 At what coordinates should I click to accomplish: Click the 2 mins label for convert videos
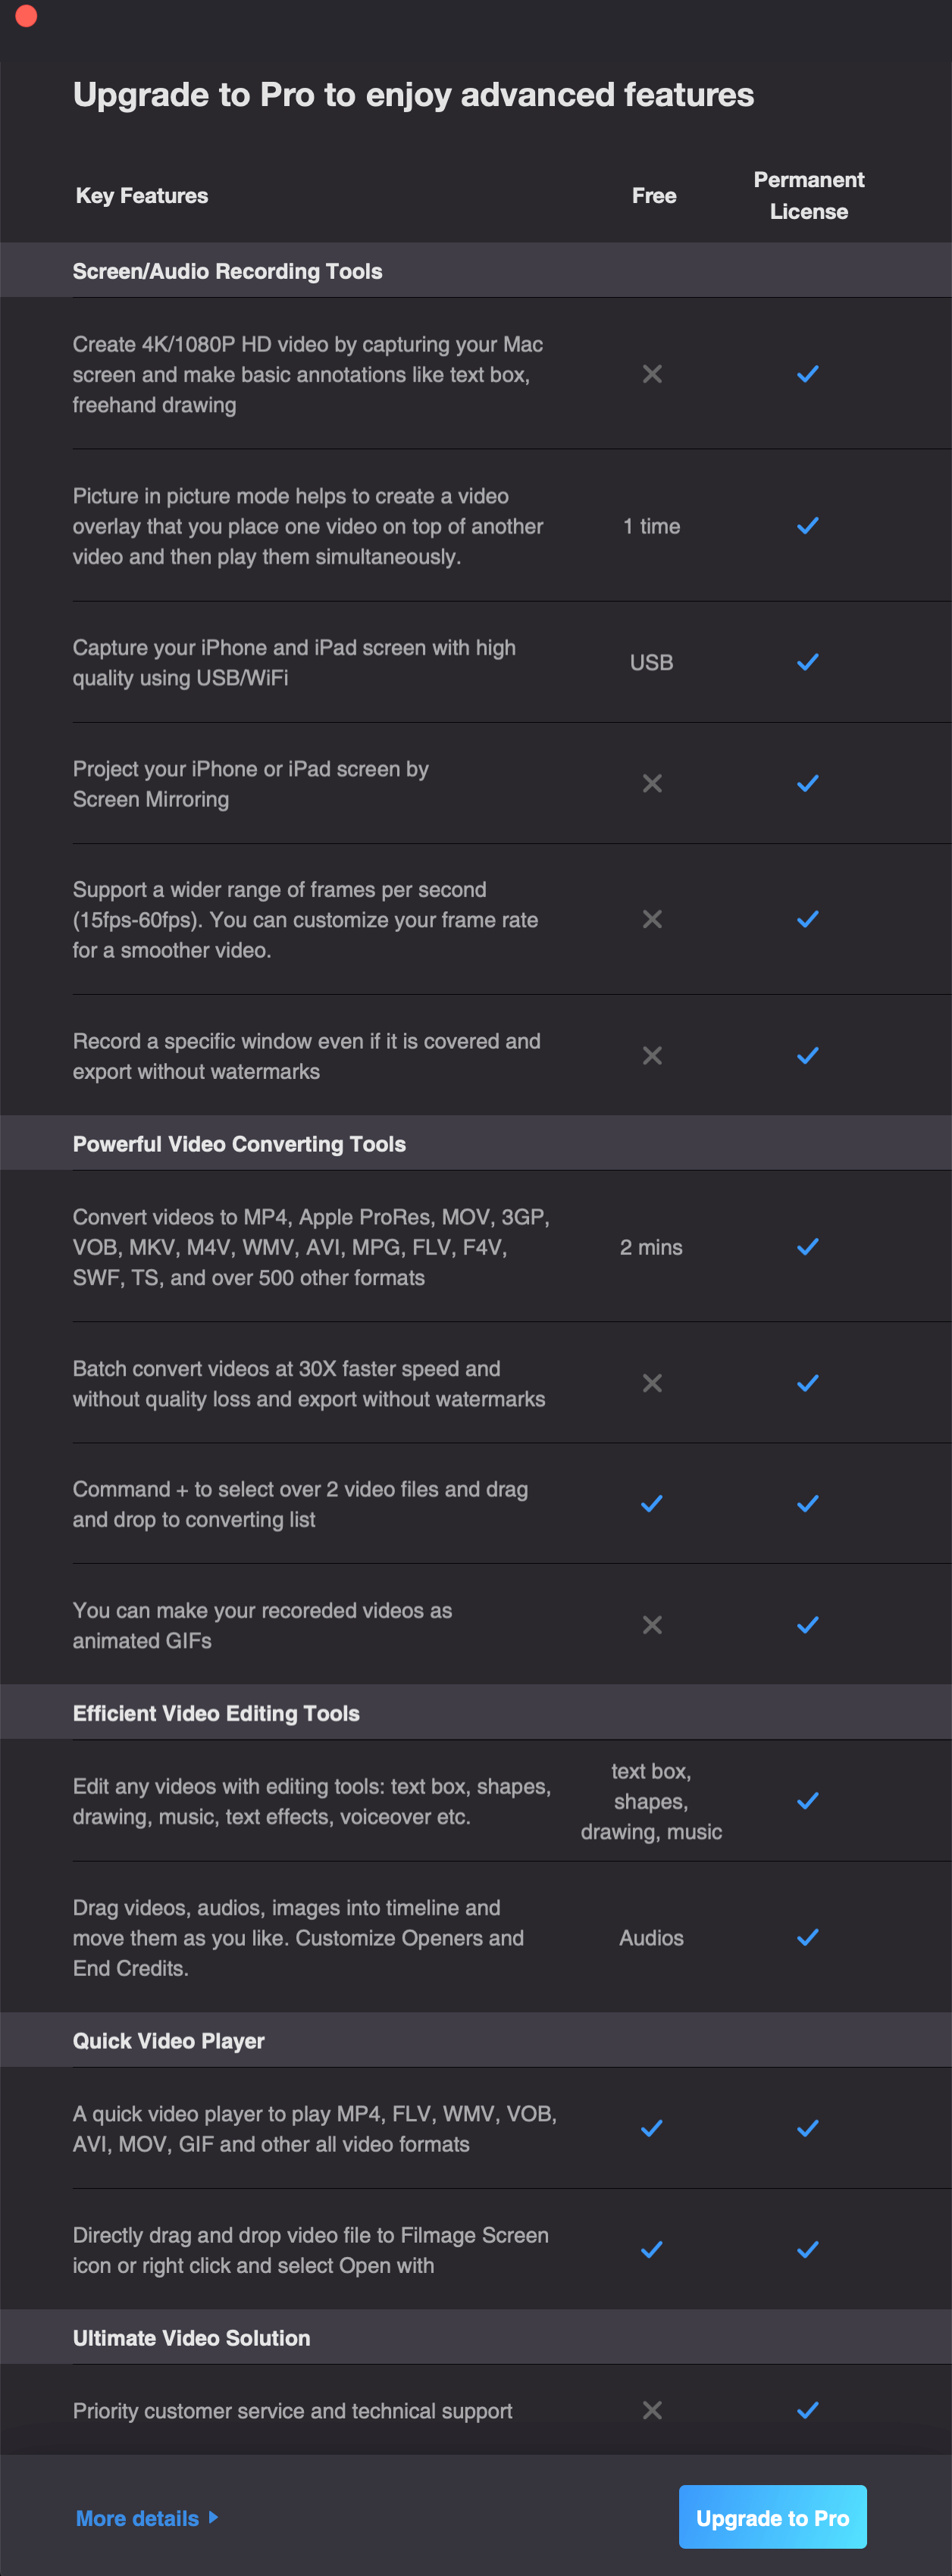(x=651, y=1247)
